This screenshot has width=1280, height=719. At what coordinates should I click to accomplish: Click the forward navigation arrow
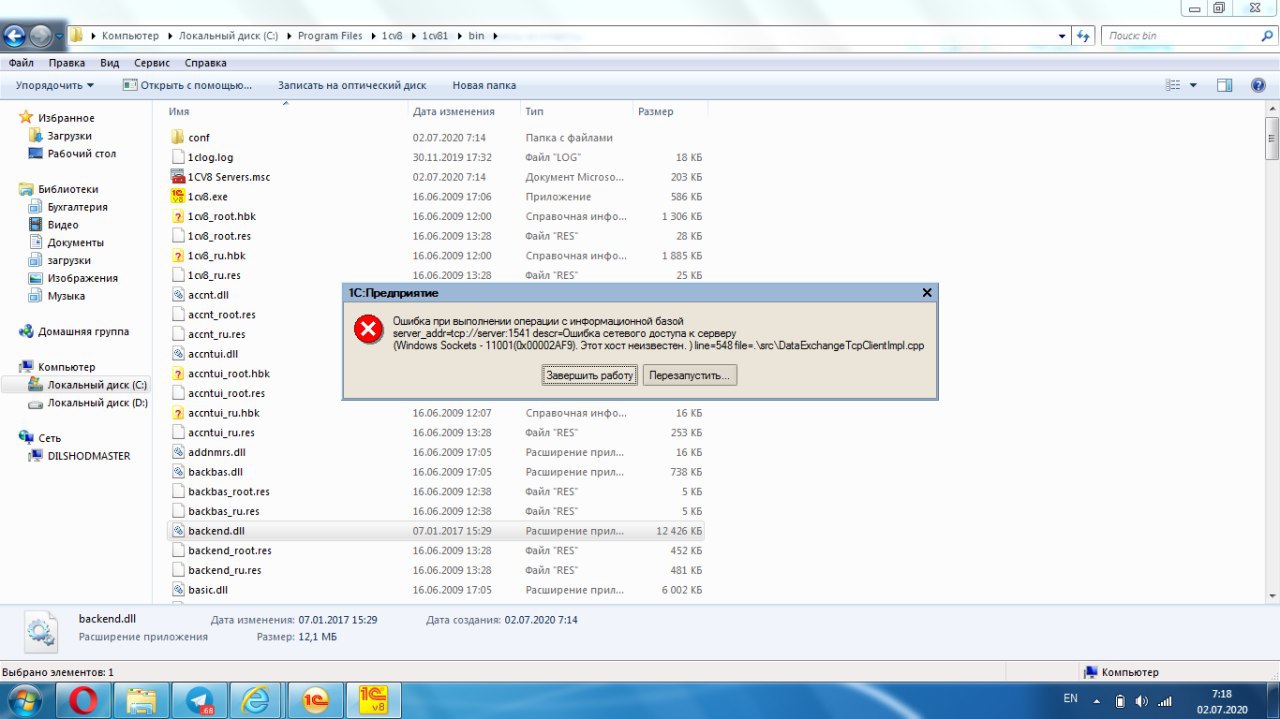pyautogui.click(x=41, y=37)
